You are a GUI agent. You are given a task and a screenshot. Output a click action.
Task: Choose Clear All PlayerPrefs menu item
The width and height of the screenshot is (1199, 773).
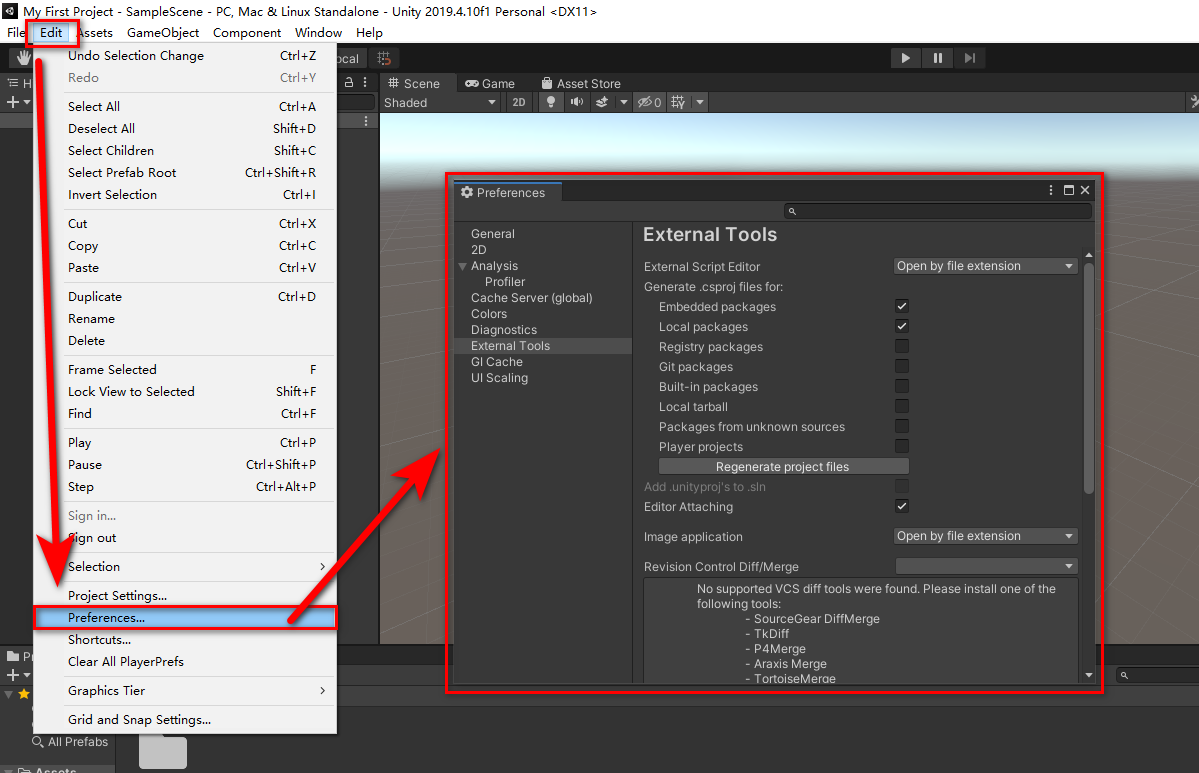(185, 661)
